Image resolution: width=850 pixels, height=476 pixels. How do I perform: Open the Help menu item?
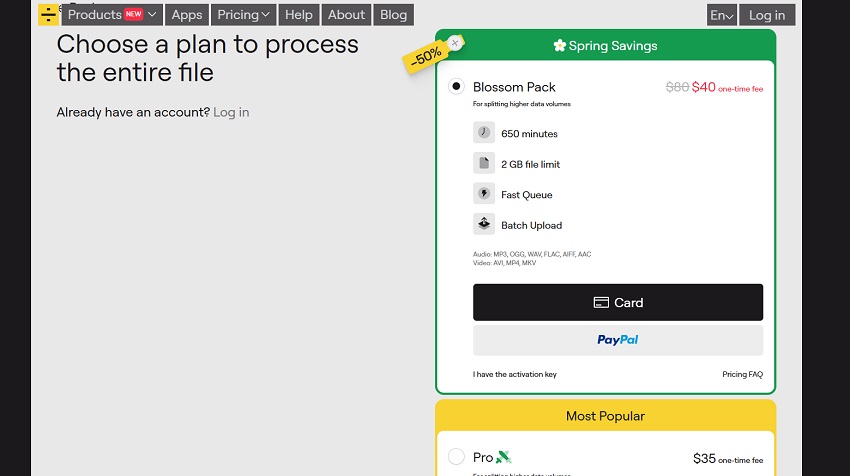coord(298,15)
